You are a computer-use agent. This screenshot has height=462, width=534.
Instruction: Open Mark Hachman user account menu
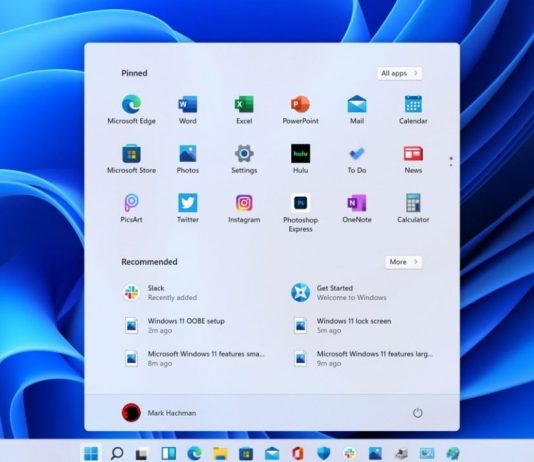coord(159,413)
